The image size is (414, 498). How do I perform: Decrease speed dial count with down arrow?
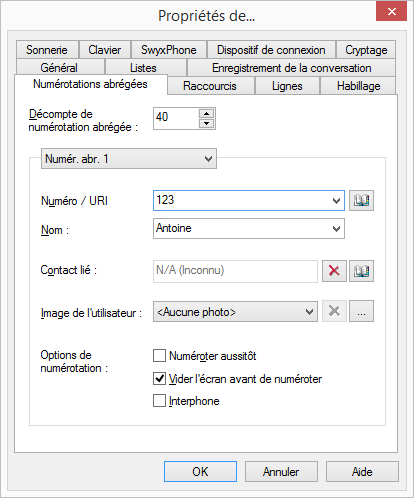point(207,123)
